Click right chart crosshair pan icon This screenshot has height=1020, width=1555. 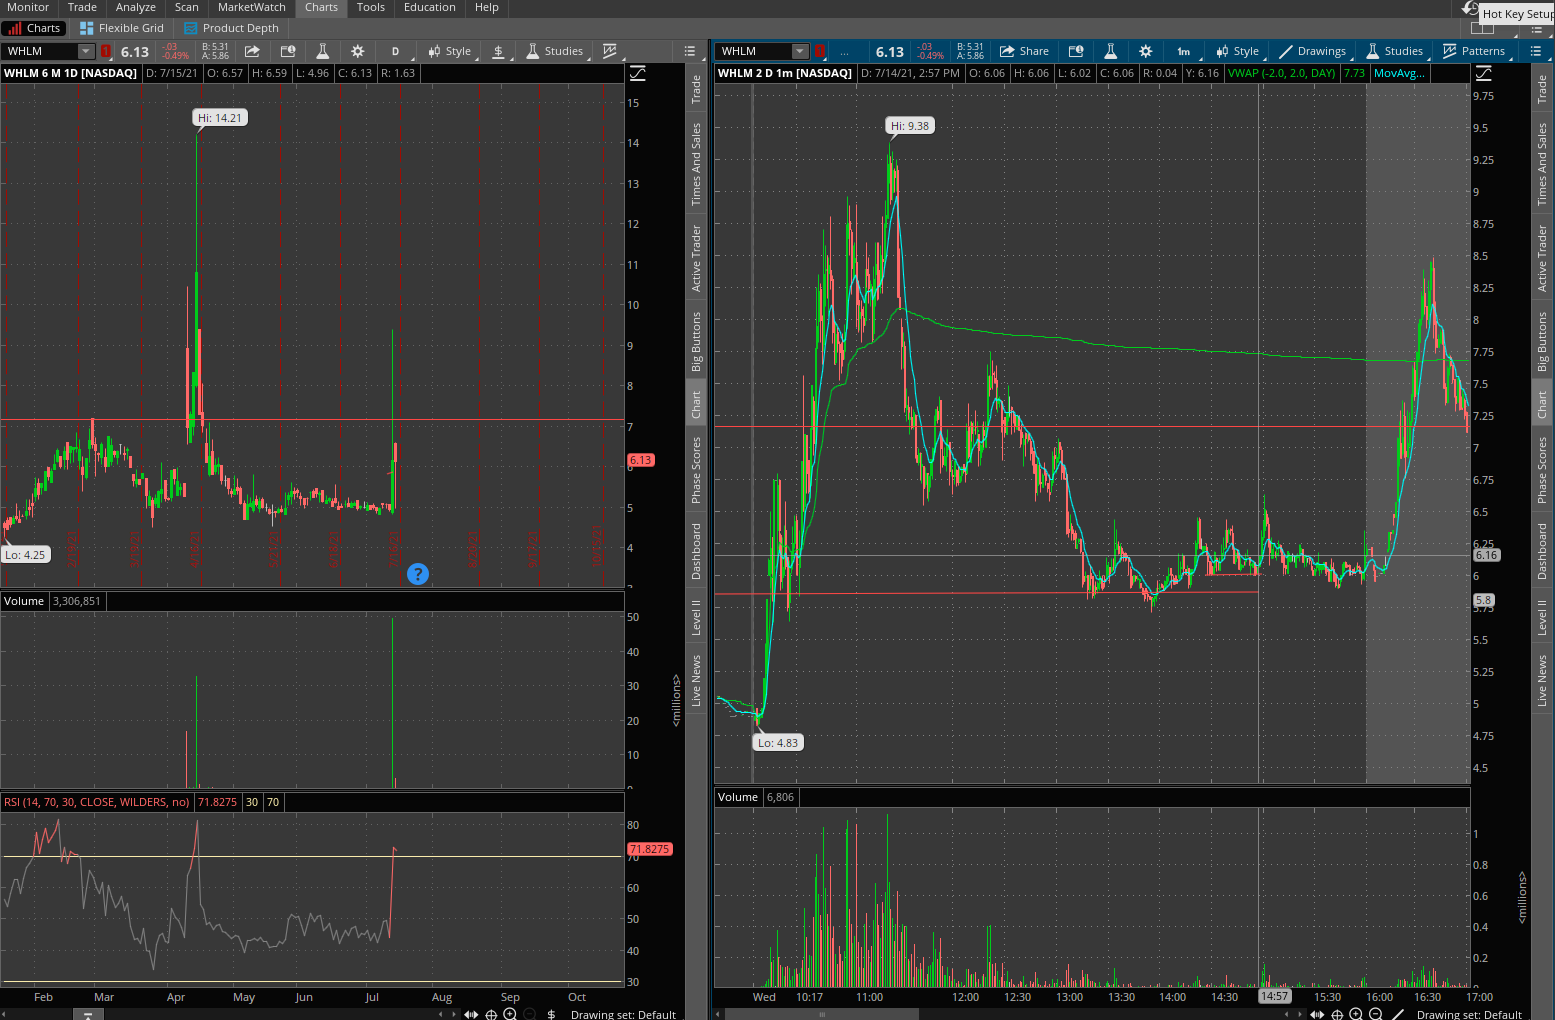tap(1337, 1014)
